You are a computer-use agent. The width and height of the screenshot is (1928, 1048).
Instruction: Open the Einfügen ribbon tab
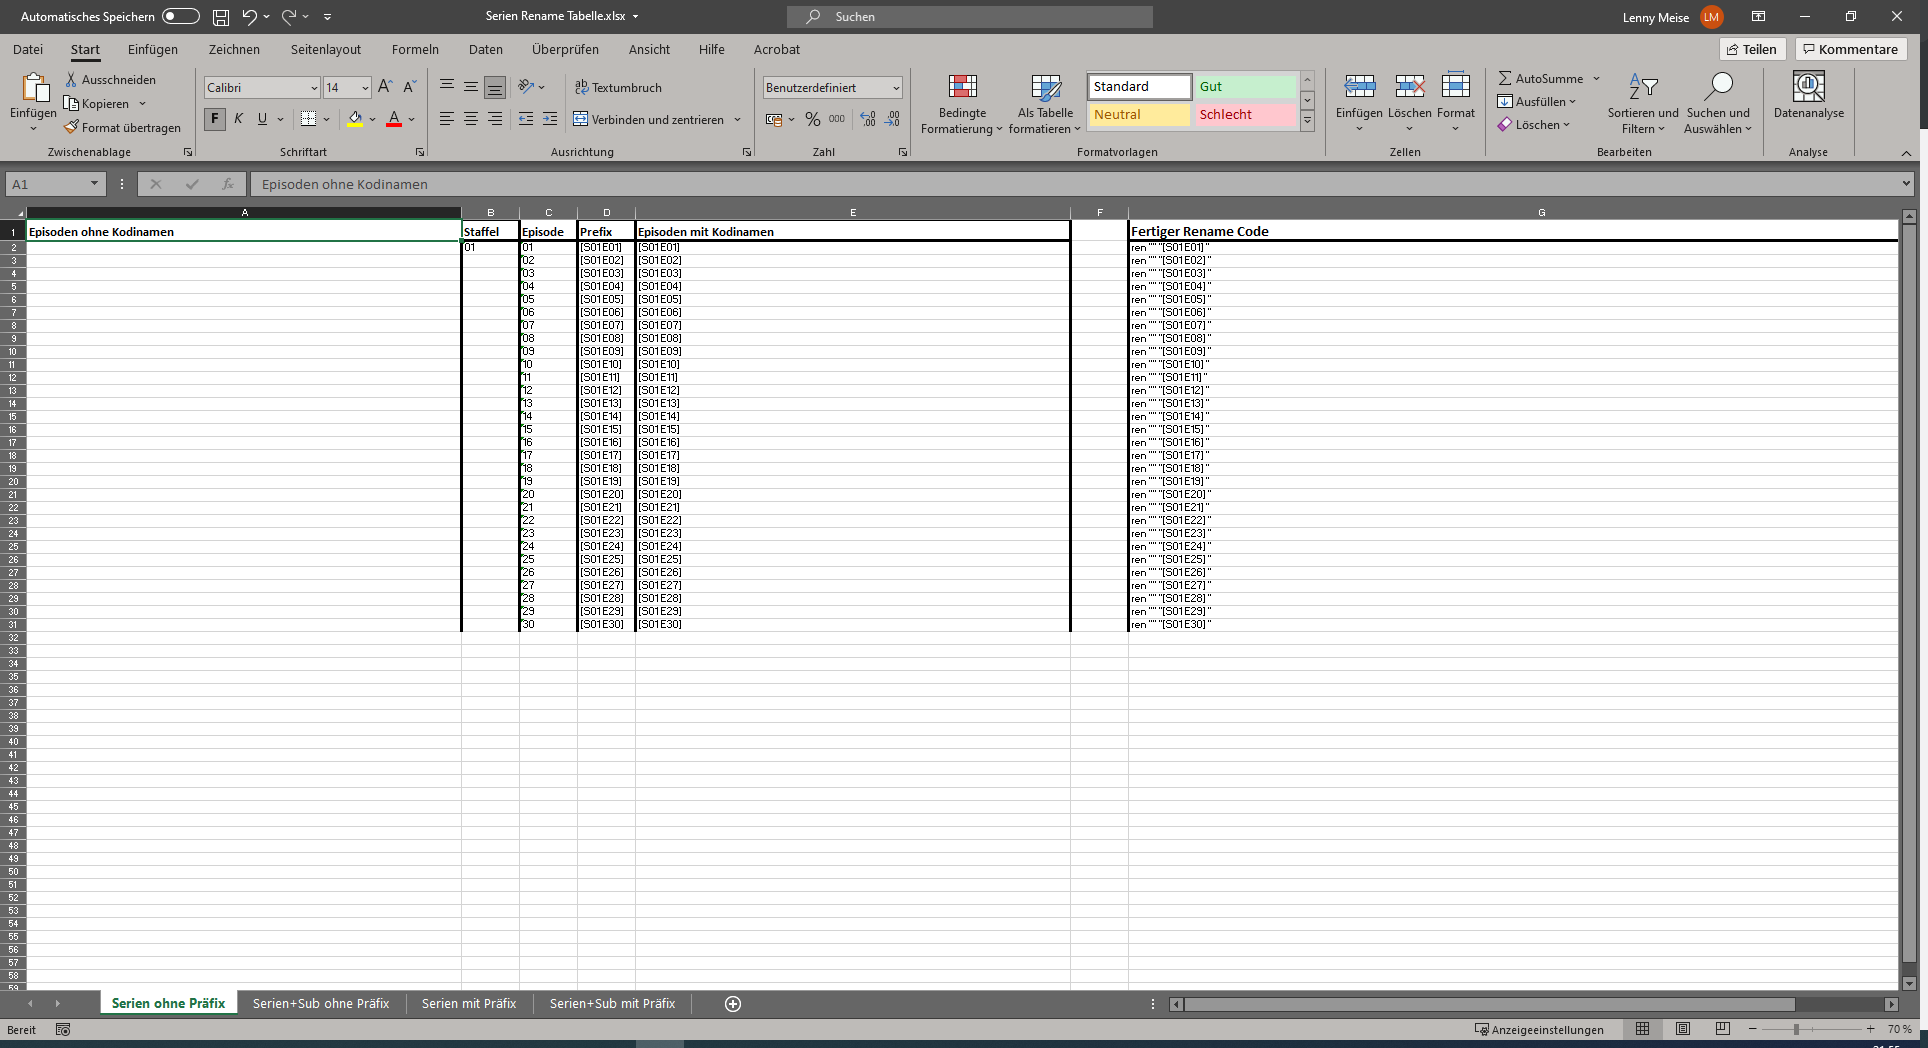tap(153, 49)
